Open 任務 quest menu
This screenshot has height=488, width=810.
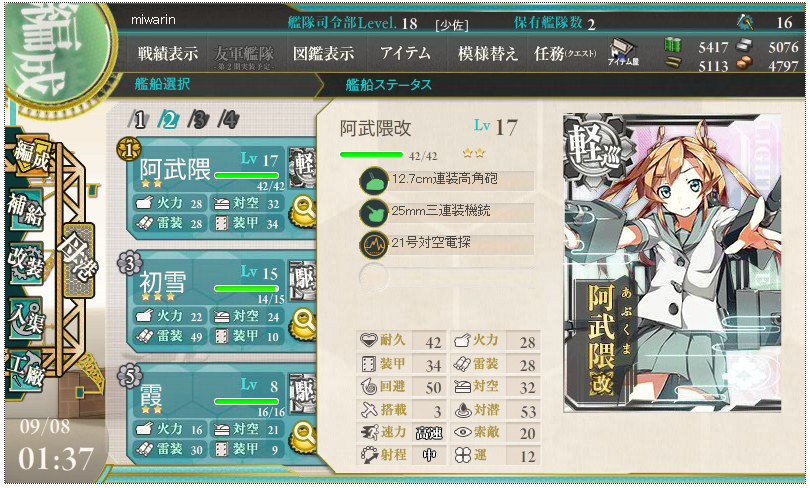[565, 53]
